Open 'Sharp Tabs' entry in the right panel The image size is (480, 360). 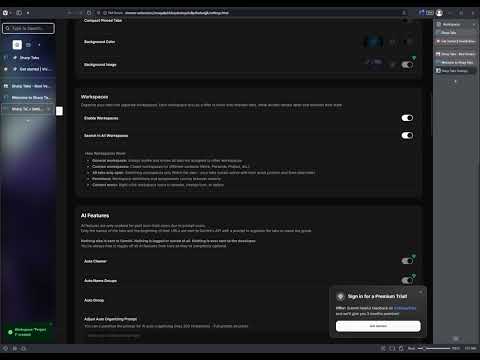[456, 33]
